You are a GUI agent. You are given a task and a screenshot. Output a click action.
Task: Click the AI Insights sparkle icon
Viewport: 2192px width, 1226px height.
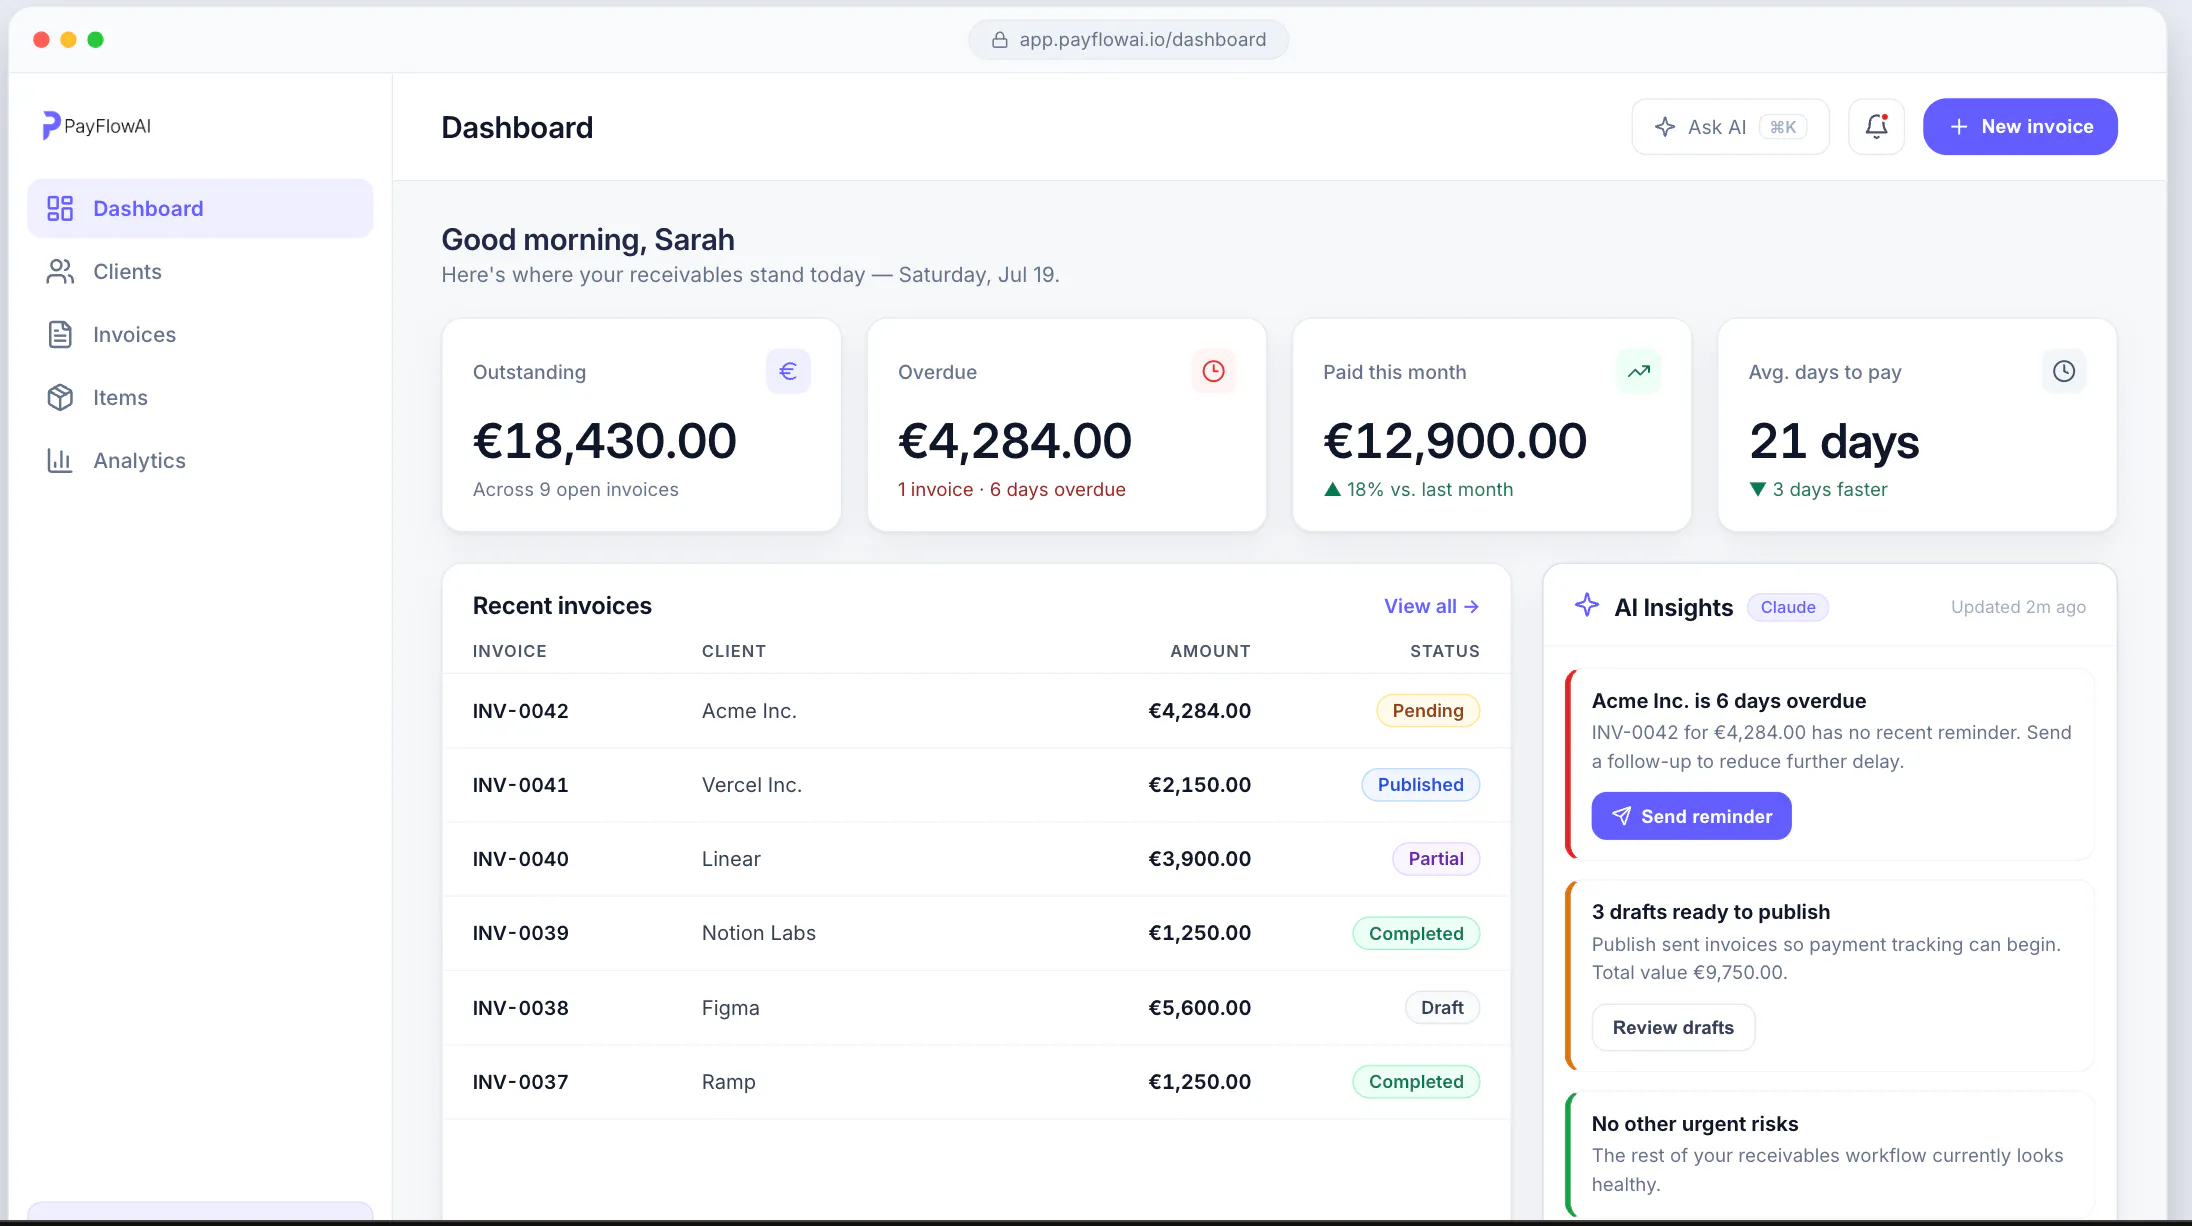pyautogui.click(x=1587, y=605)
